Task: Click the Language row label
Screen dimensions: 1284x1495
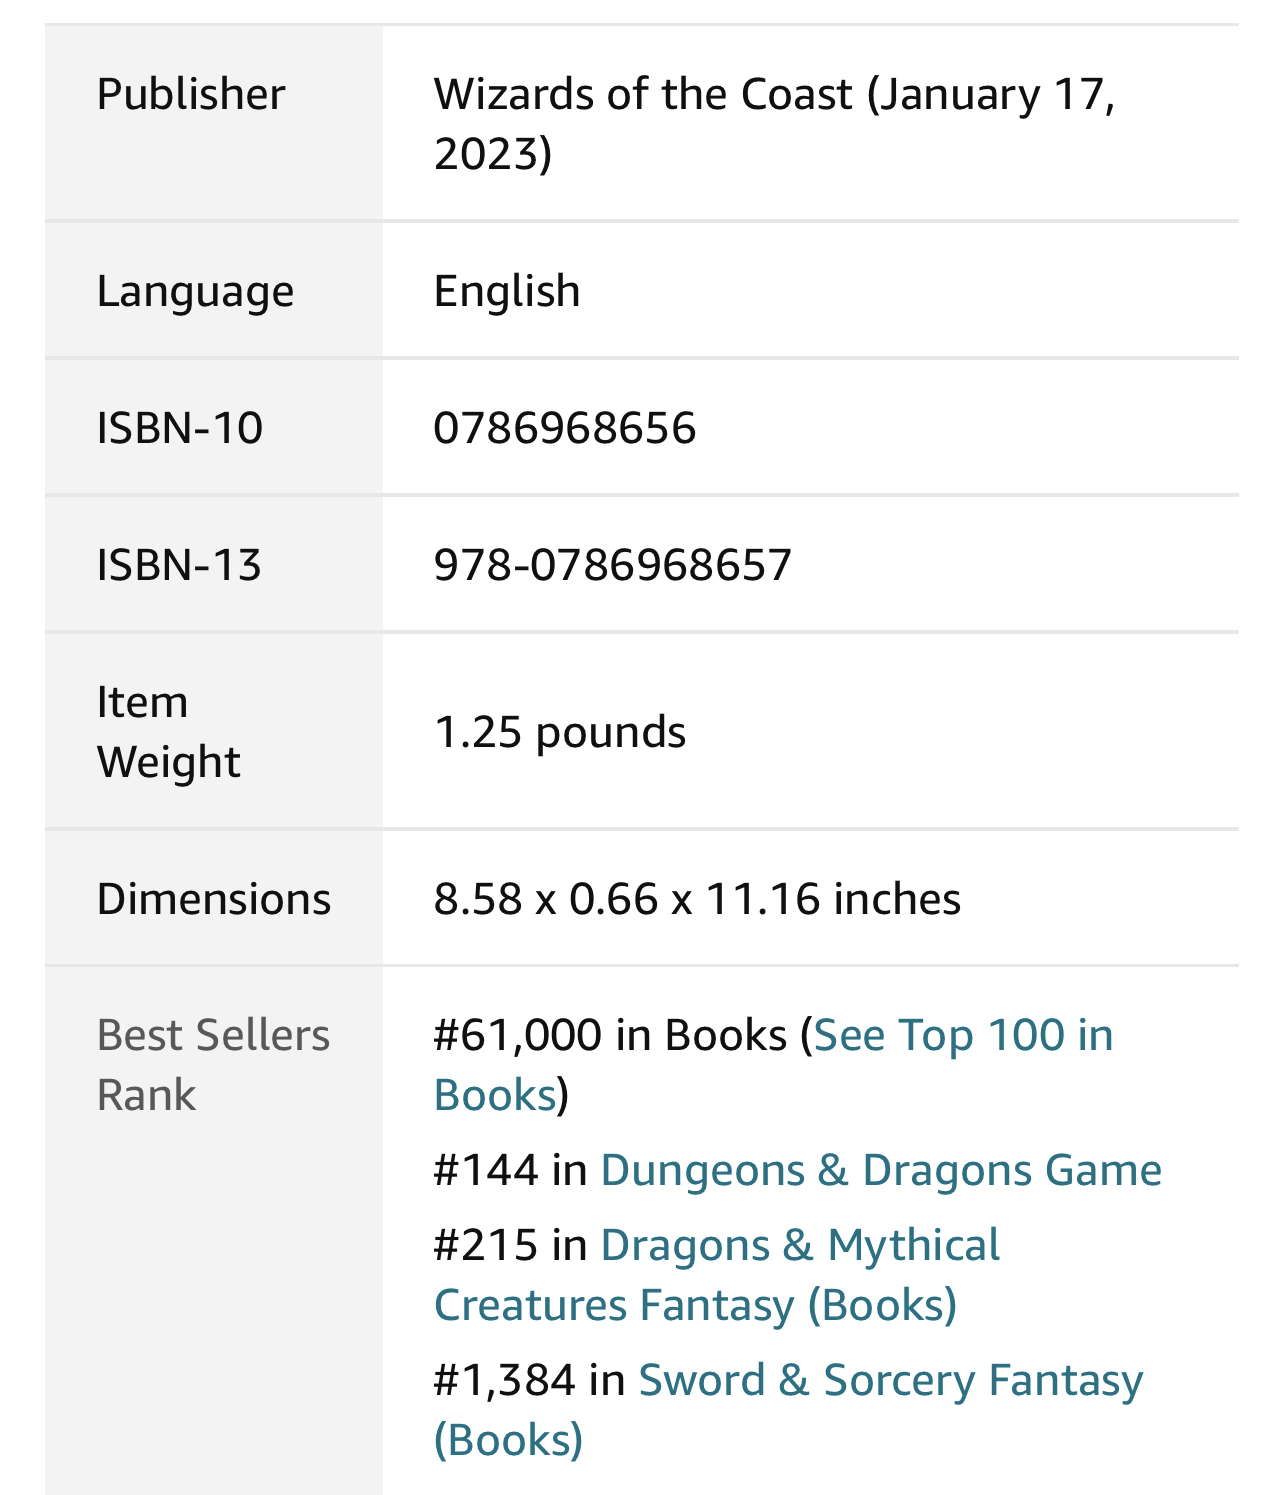Action: 195,292
